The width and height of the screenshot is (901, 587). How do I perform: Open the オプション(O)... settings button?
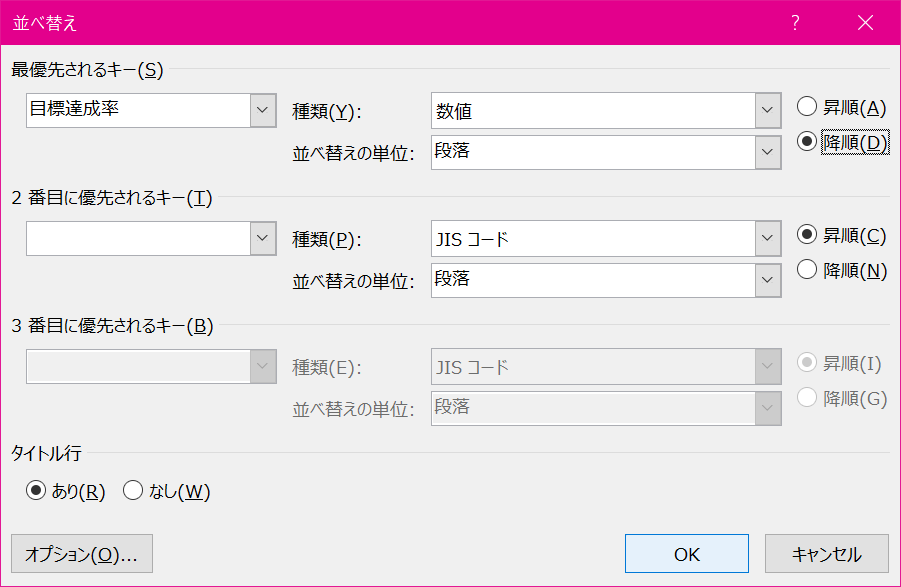click(81, 554)
